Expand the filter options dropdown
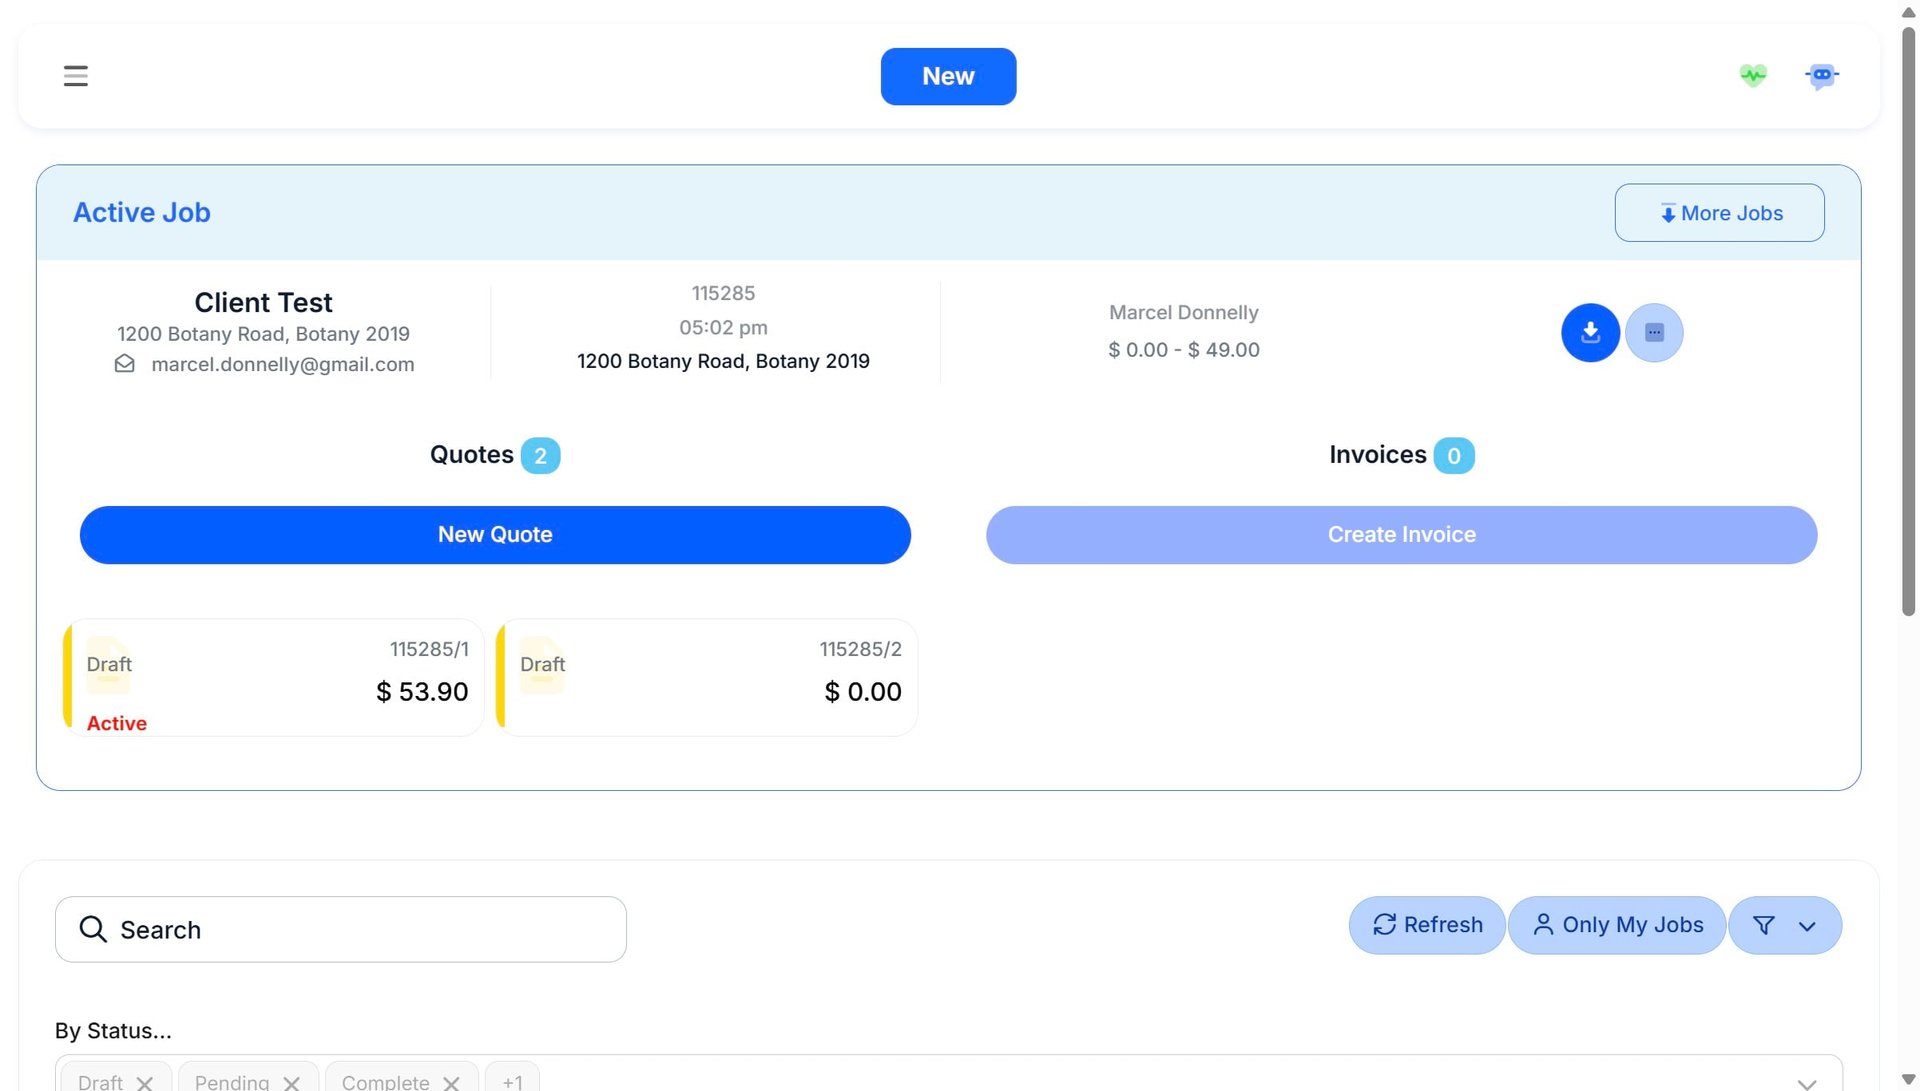The width and height of the screenshot is (1920, 1091). [1785, 925]
